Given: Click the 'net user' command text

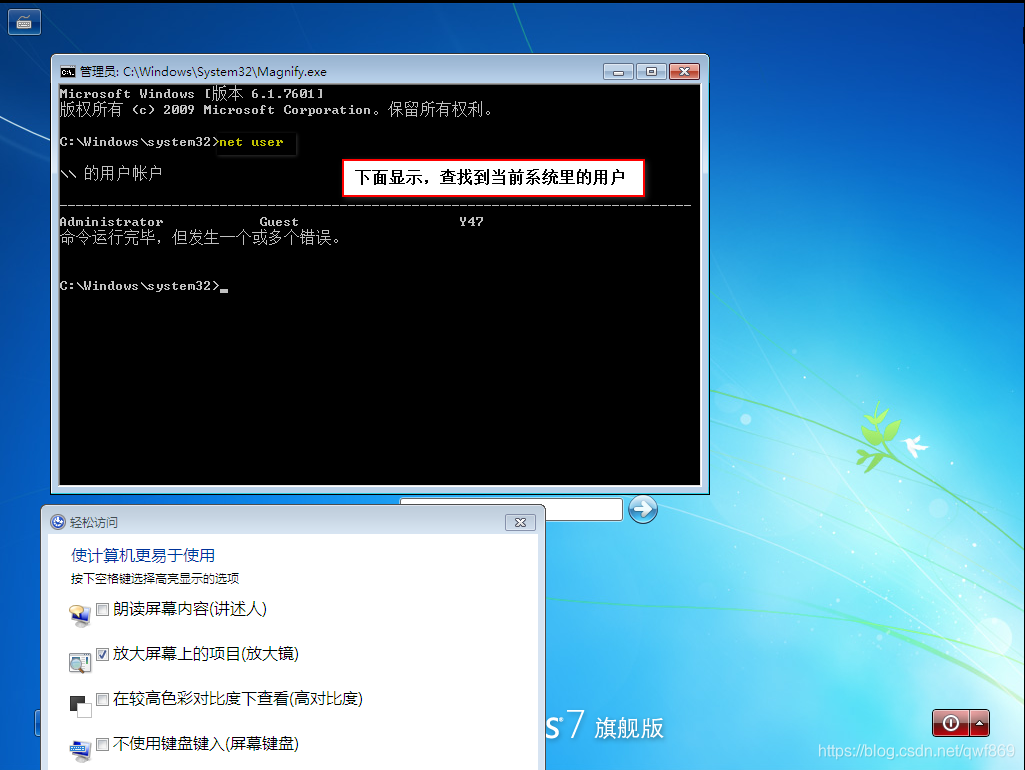Looking at the screenshot, I should click(251, 142).
